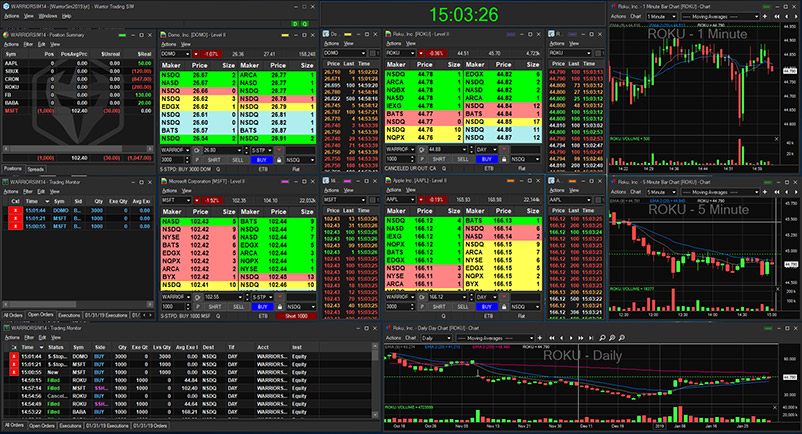Select 01/31/19 Orders tab in bottom Trading Monitor
The image size is (802, 434).
150,425
